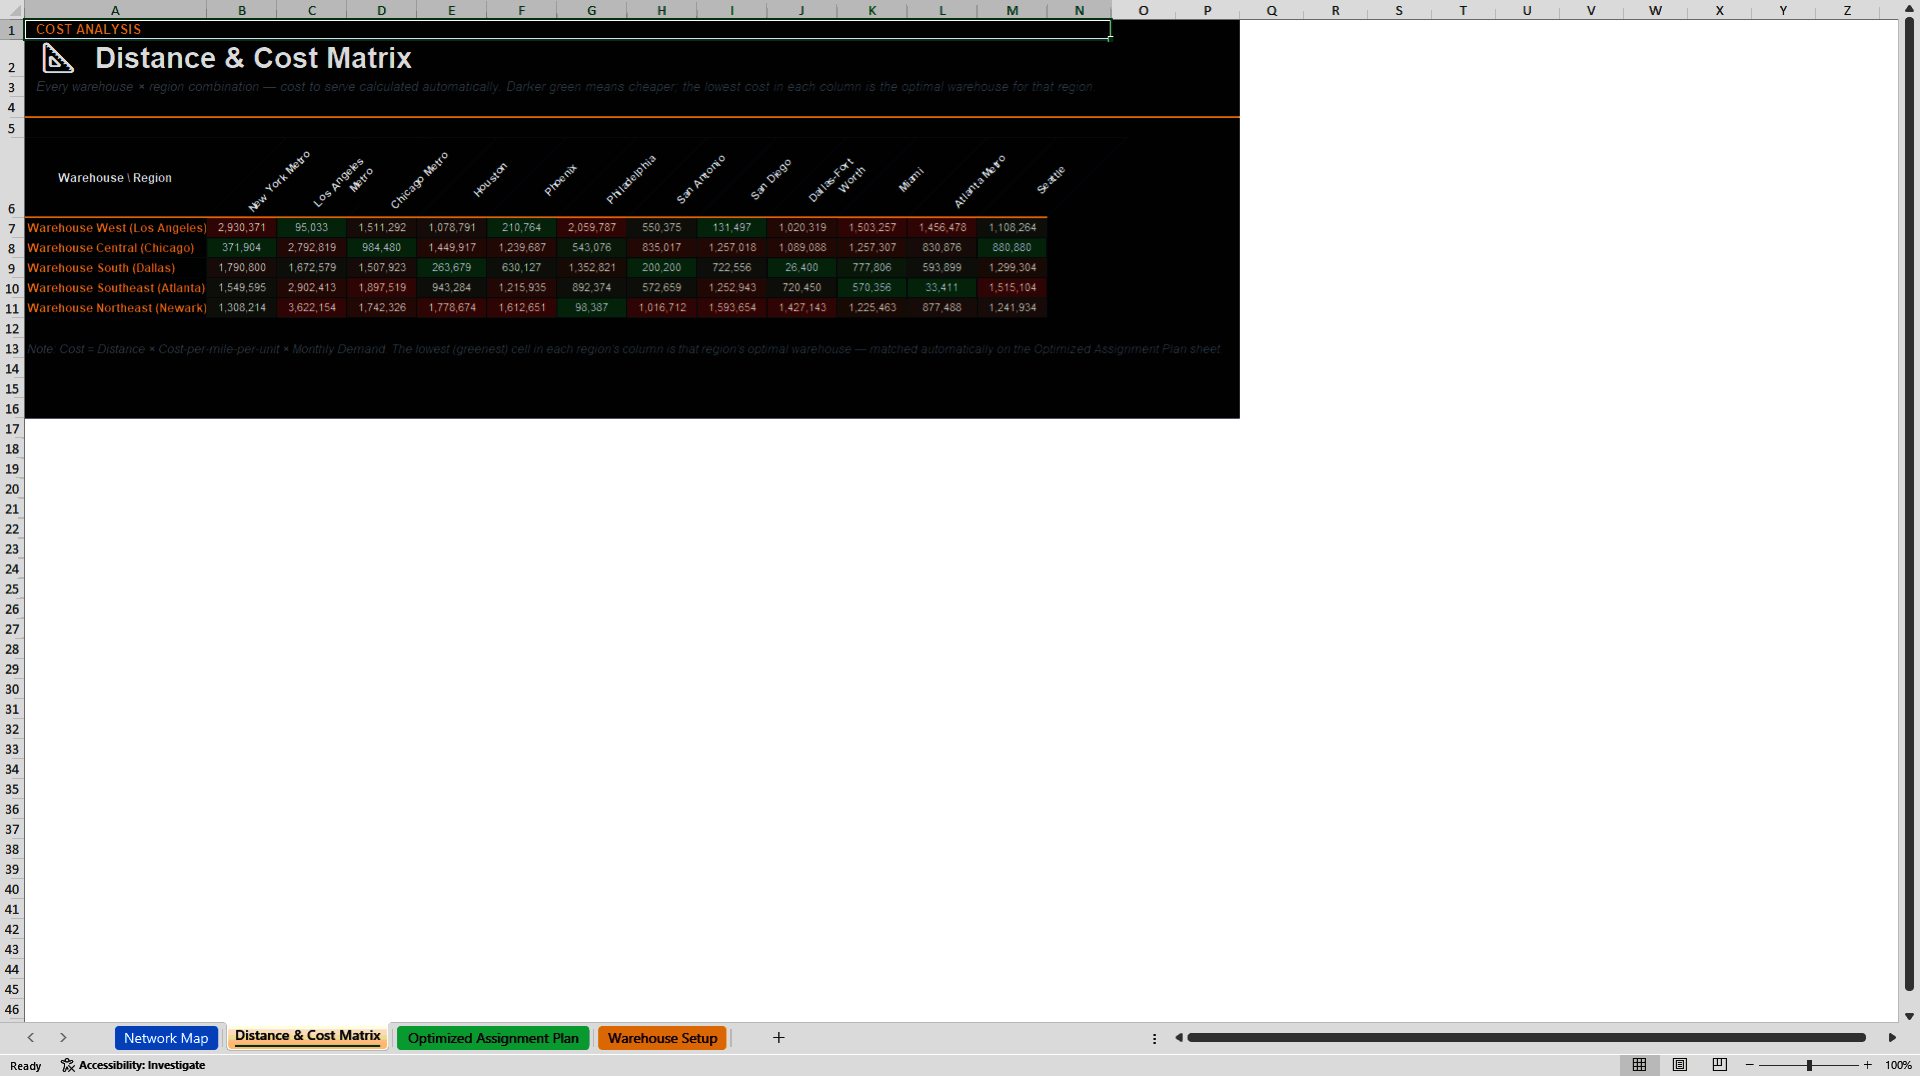Click cell with value 2,930,371

pos(242,228)
